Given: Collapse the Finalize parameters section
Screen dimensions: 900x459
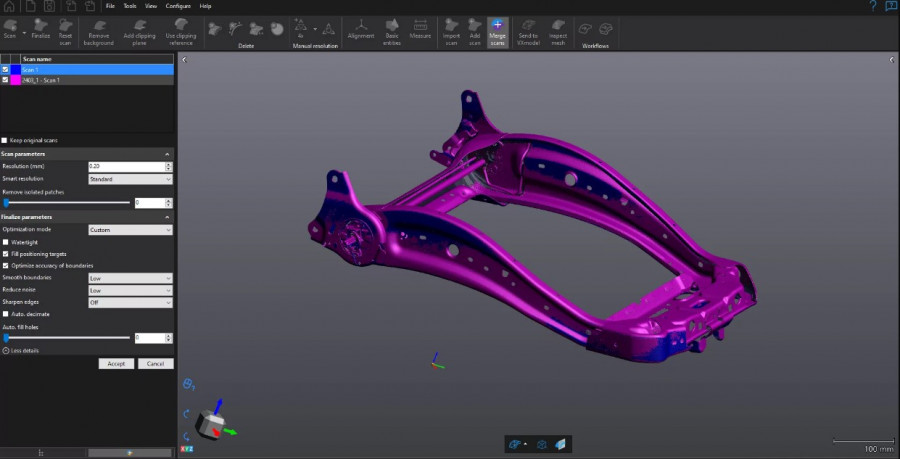Looking at the screenshot, I should click(167, 217).
